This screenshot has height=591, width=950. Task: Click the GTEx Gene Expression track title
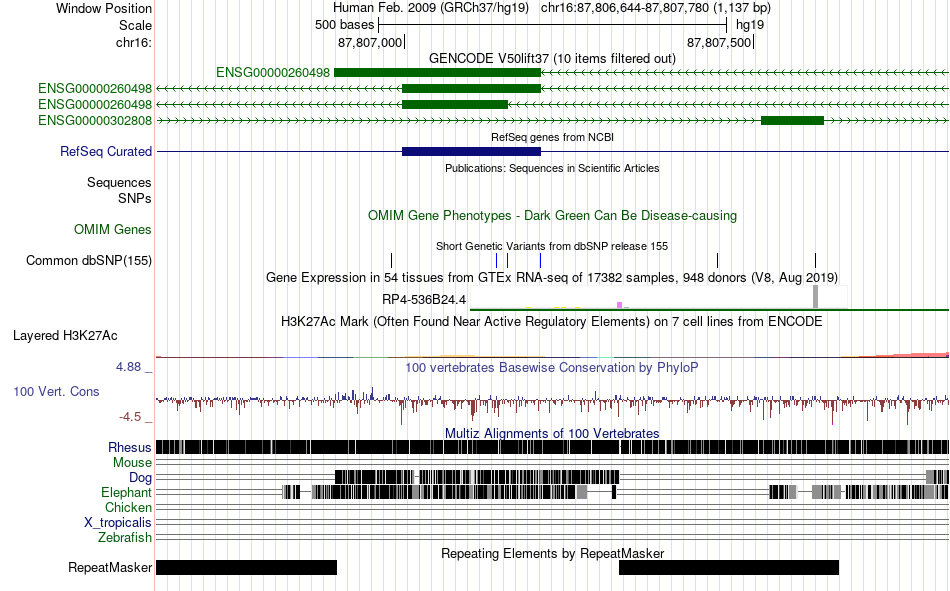pyautogui.click(x=552, y=278)
